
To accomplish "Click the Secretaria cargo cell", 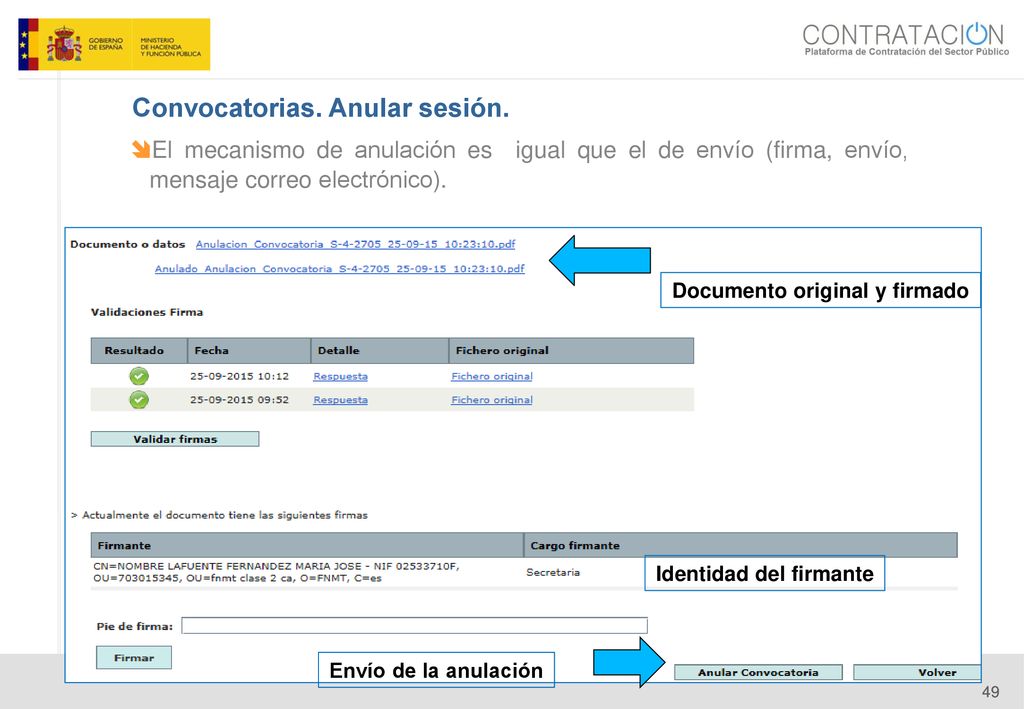I will [x=553, y=572].
